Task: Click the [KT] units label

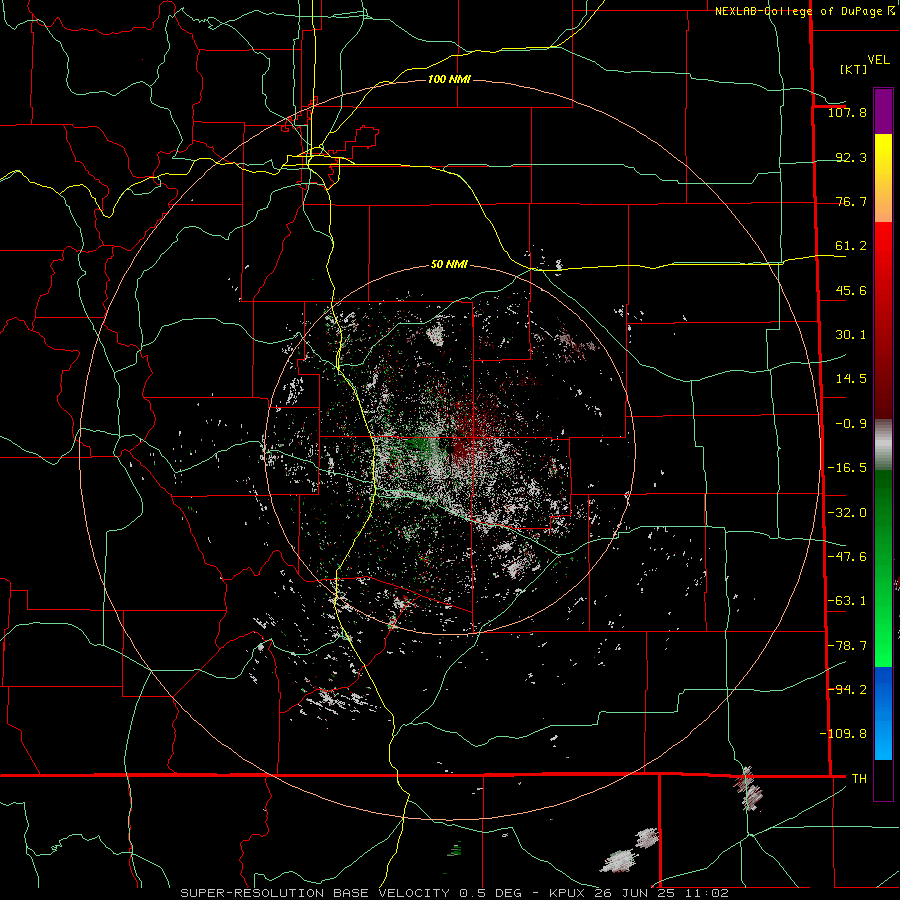Action: (x=853, y=69)
